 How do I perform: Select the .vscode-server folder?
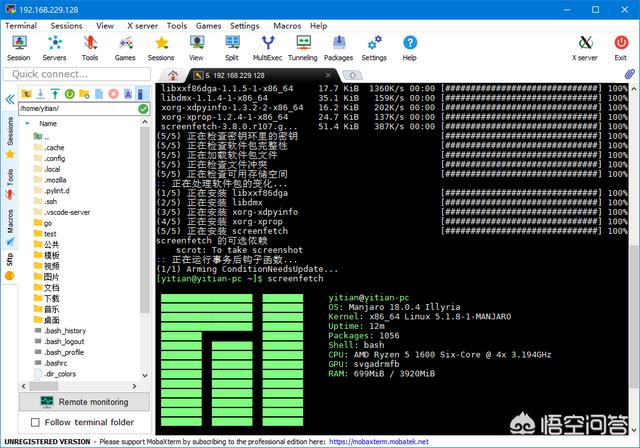point(62,212)
